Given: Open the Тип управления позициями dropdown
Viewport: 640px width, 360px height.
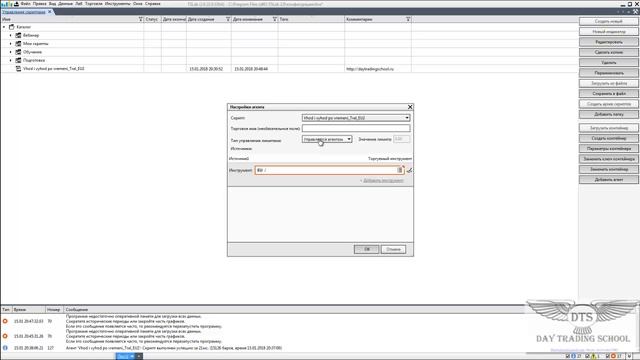Looking at the screenshot, I should [327, 139].
